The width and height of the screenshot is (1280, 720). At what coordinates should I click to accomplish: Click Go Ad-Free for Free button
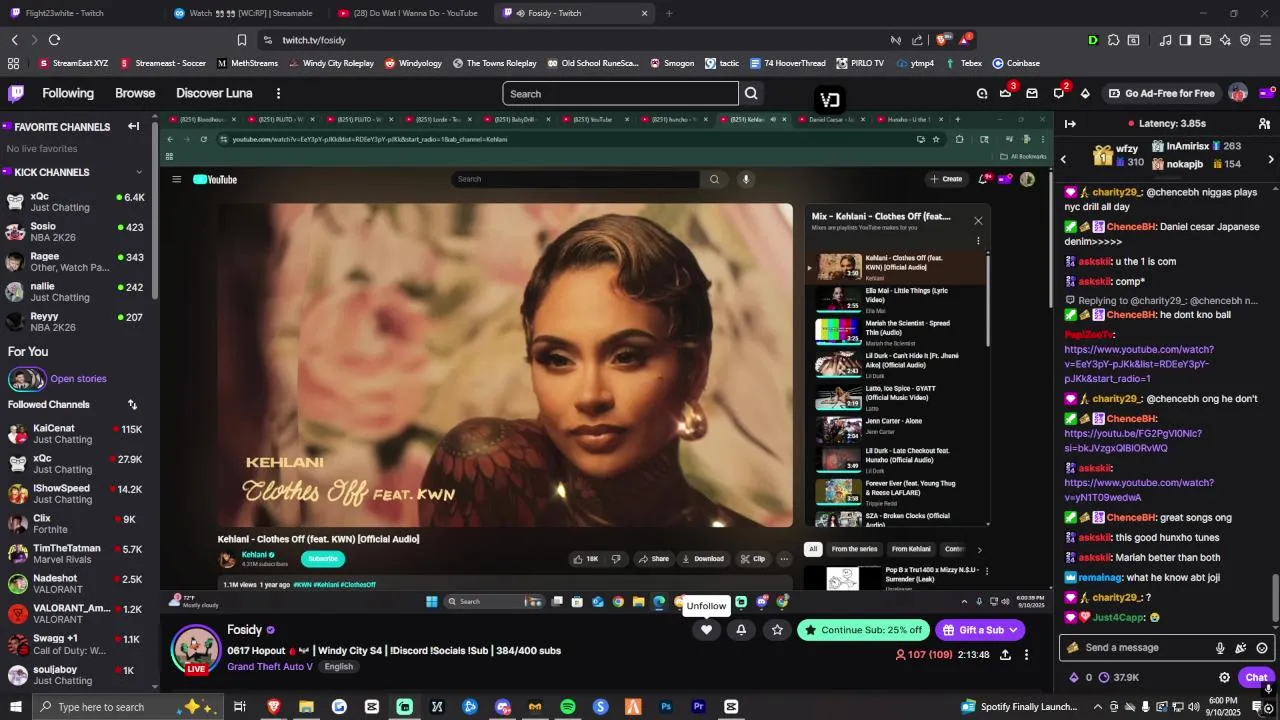coord(1160,93)
